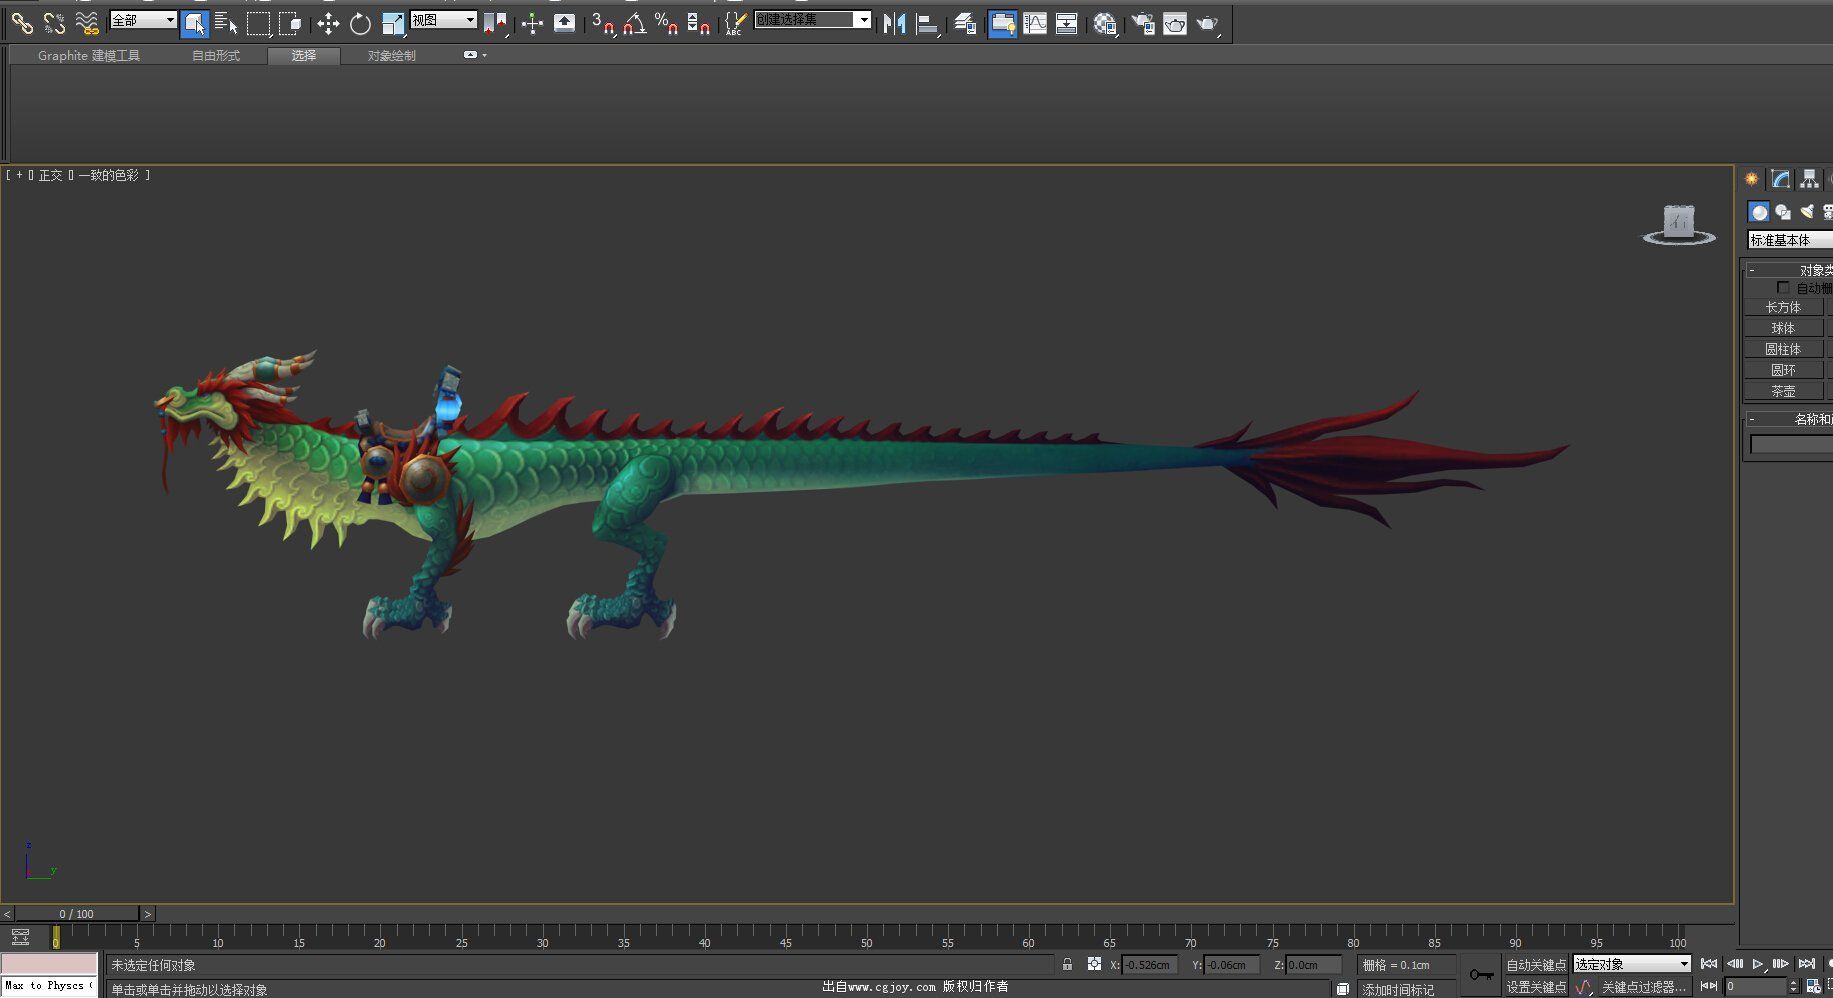This screenshot has height=998, width=1833.
Task: Open the 选定对象 key filter dropdown
Action: click(1632, 964)
